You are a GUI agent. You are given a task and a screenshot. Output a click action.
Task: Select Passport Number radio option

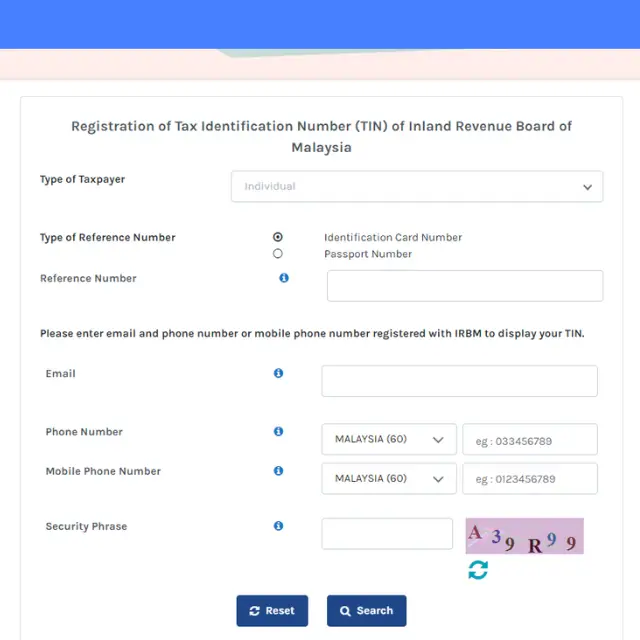click(x=278, y=254)
